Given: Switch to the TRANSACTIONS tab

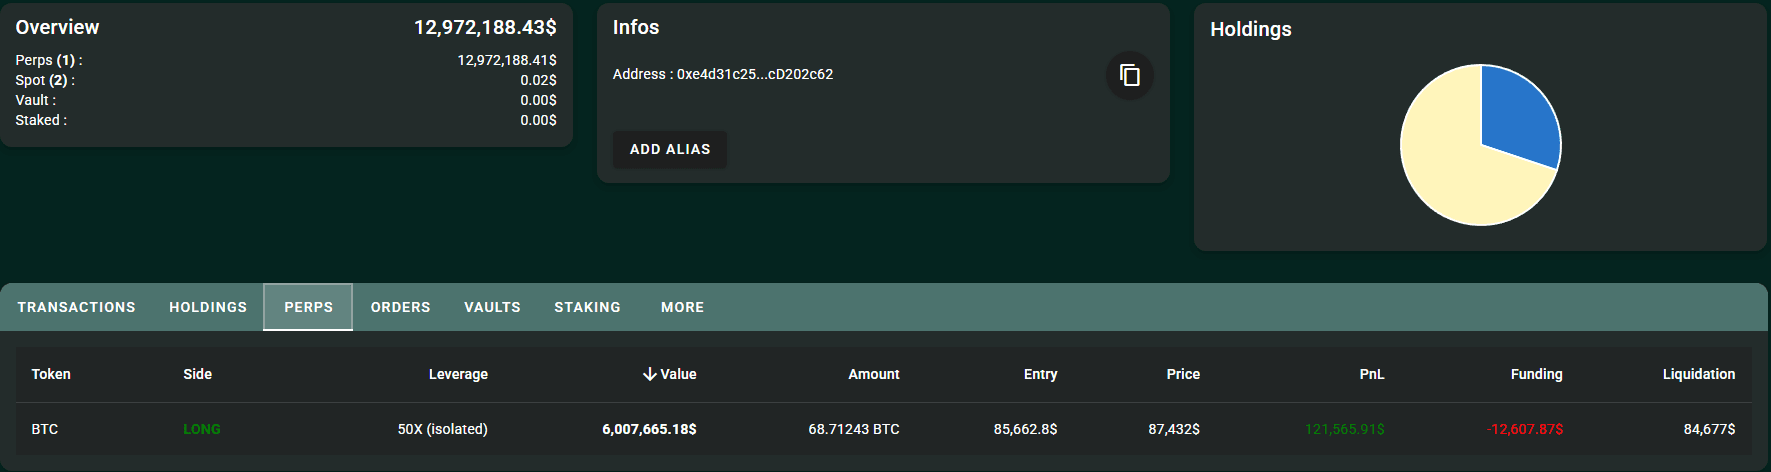Looking at the screenshot, I should (x=76, y=307).
